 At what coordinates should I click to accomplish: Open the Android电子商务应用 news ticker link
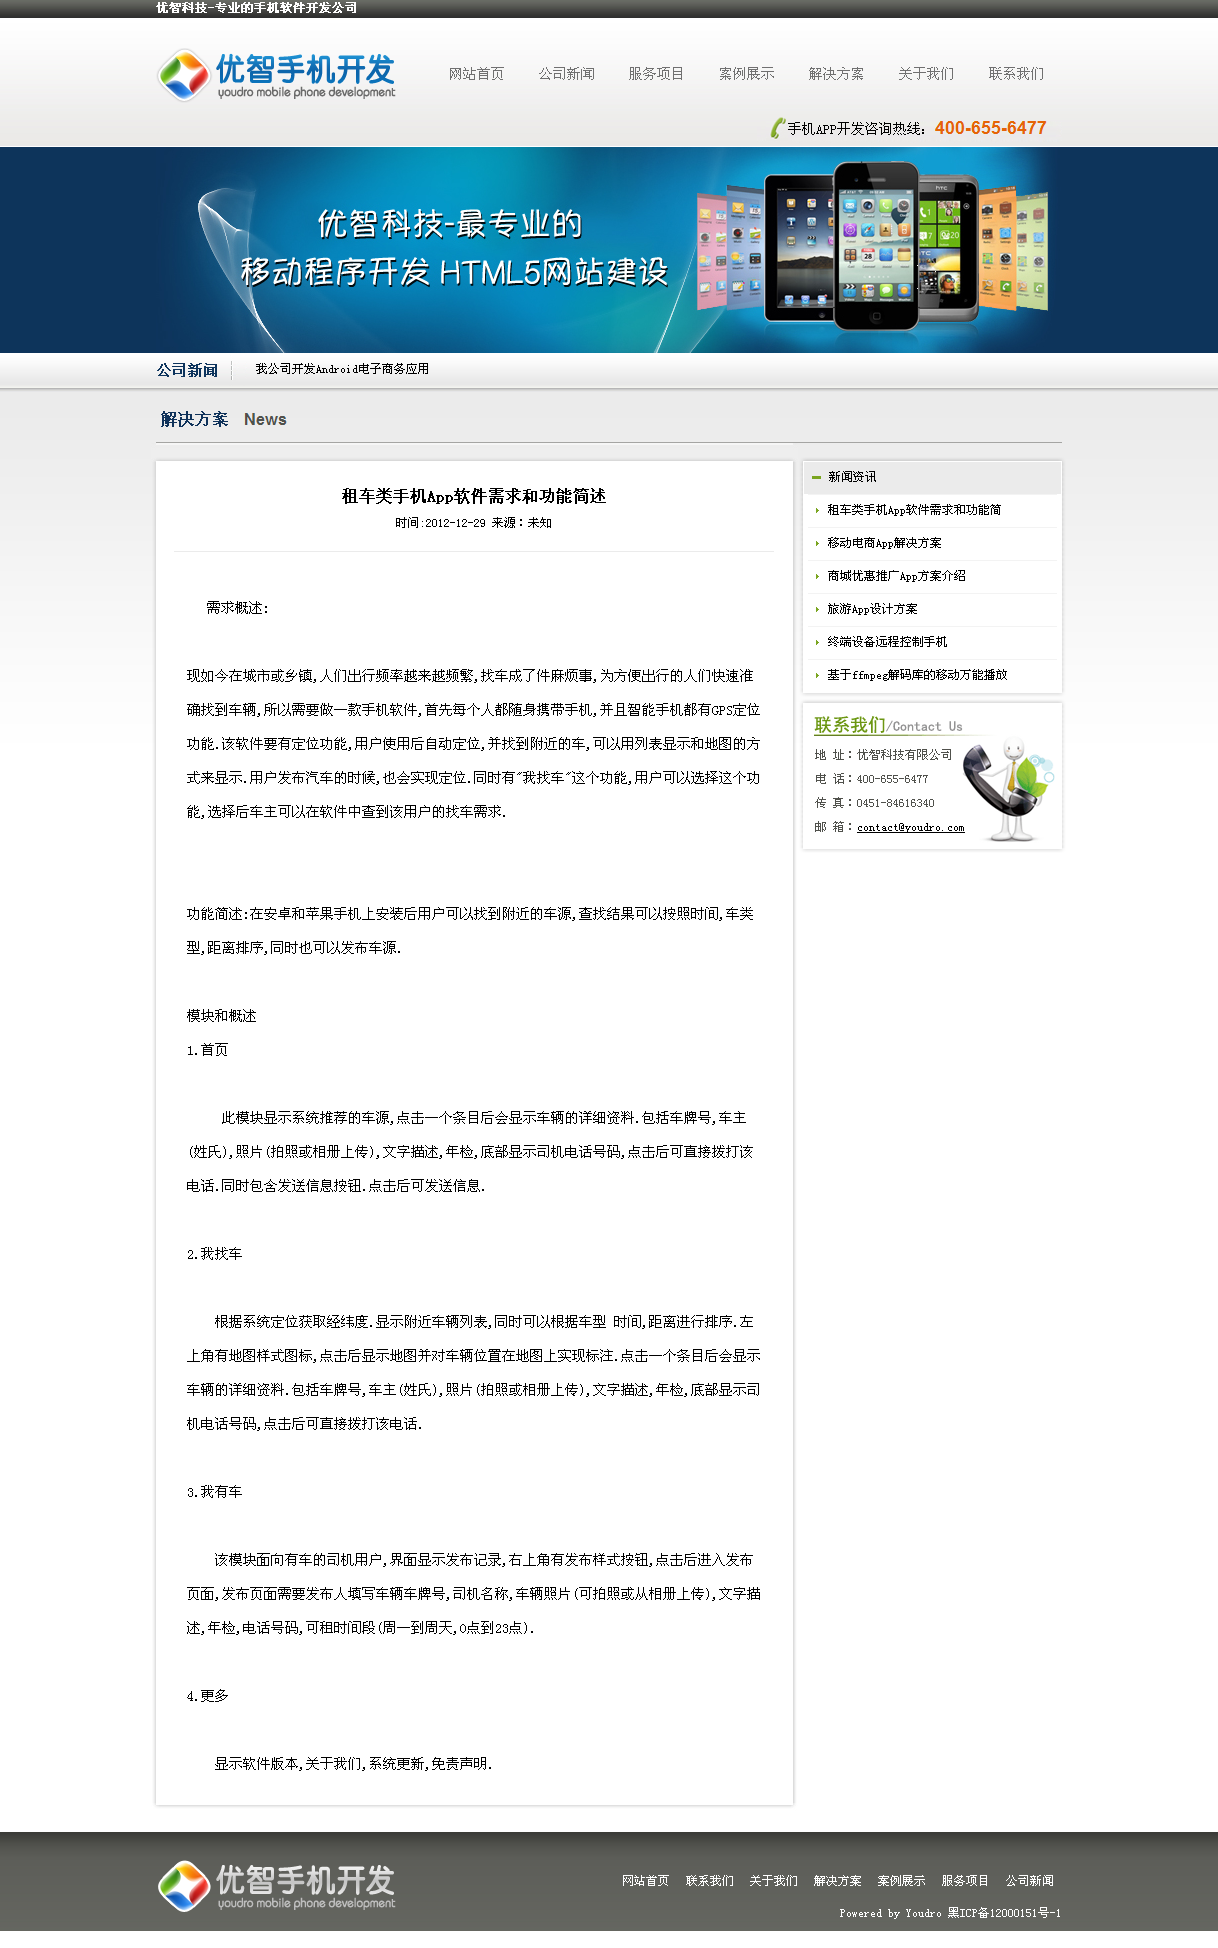click(342, 369)
